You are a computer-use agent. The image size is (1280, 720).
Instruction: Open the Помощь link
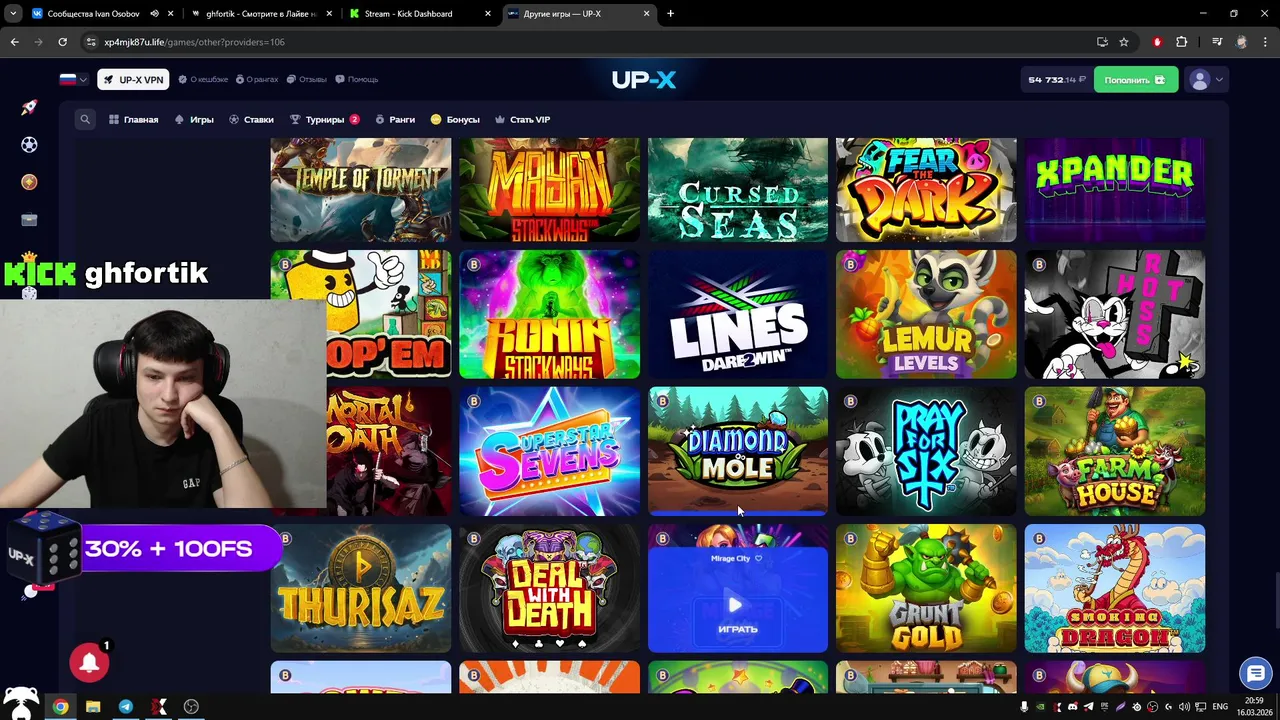[x=357, y=80]
